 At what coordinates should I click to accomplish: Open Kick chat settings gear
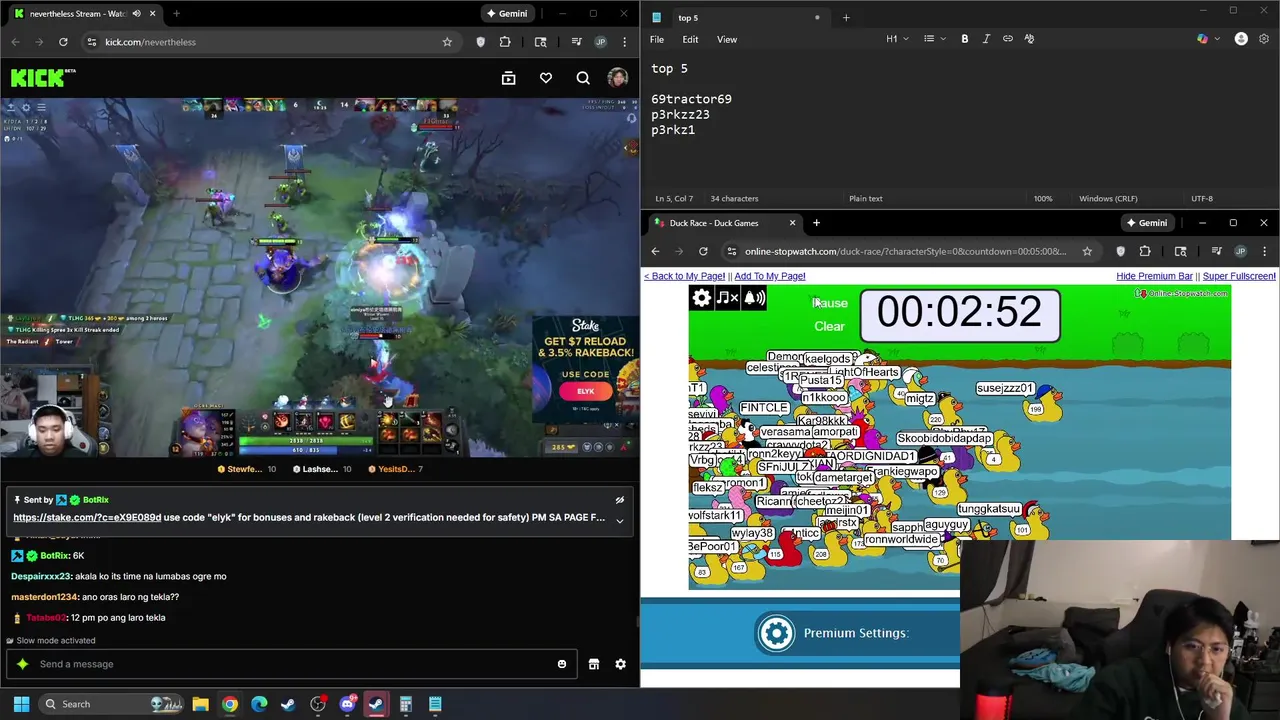pos(620,664)
